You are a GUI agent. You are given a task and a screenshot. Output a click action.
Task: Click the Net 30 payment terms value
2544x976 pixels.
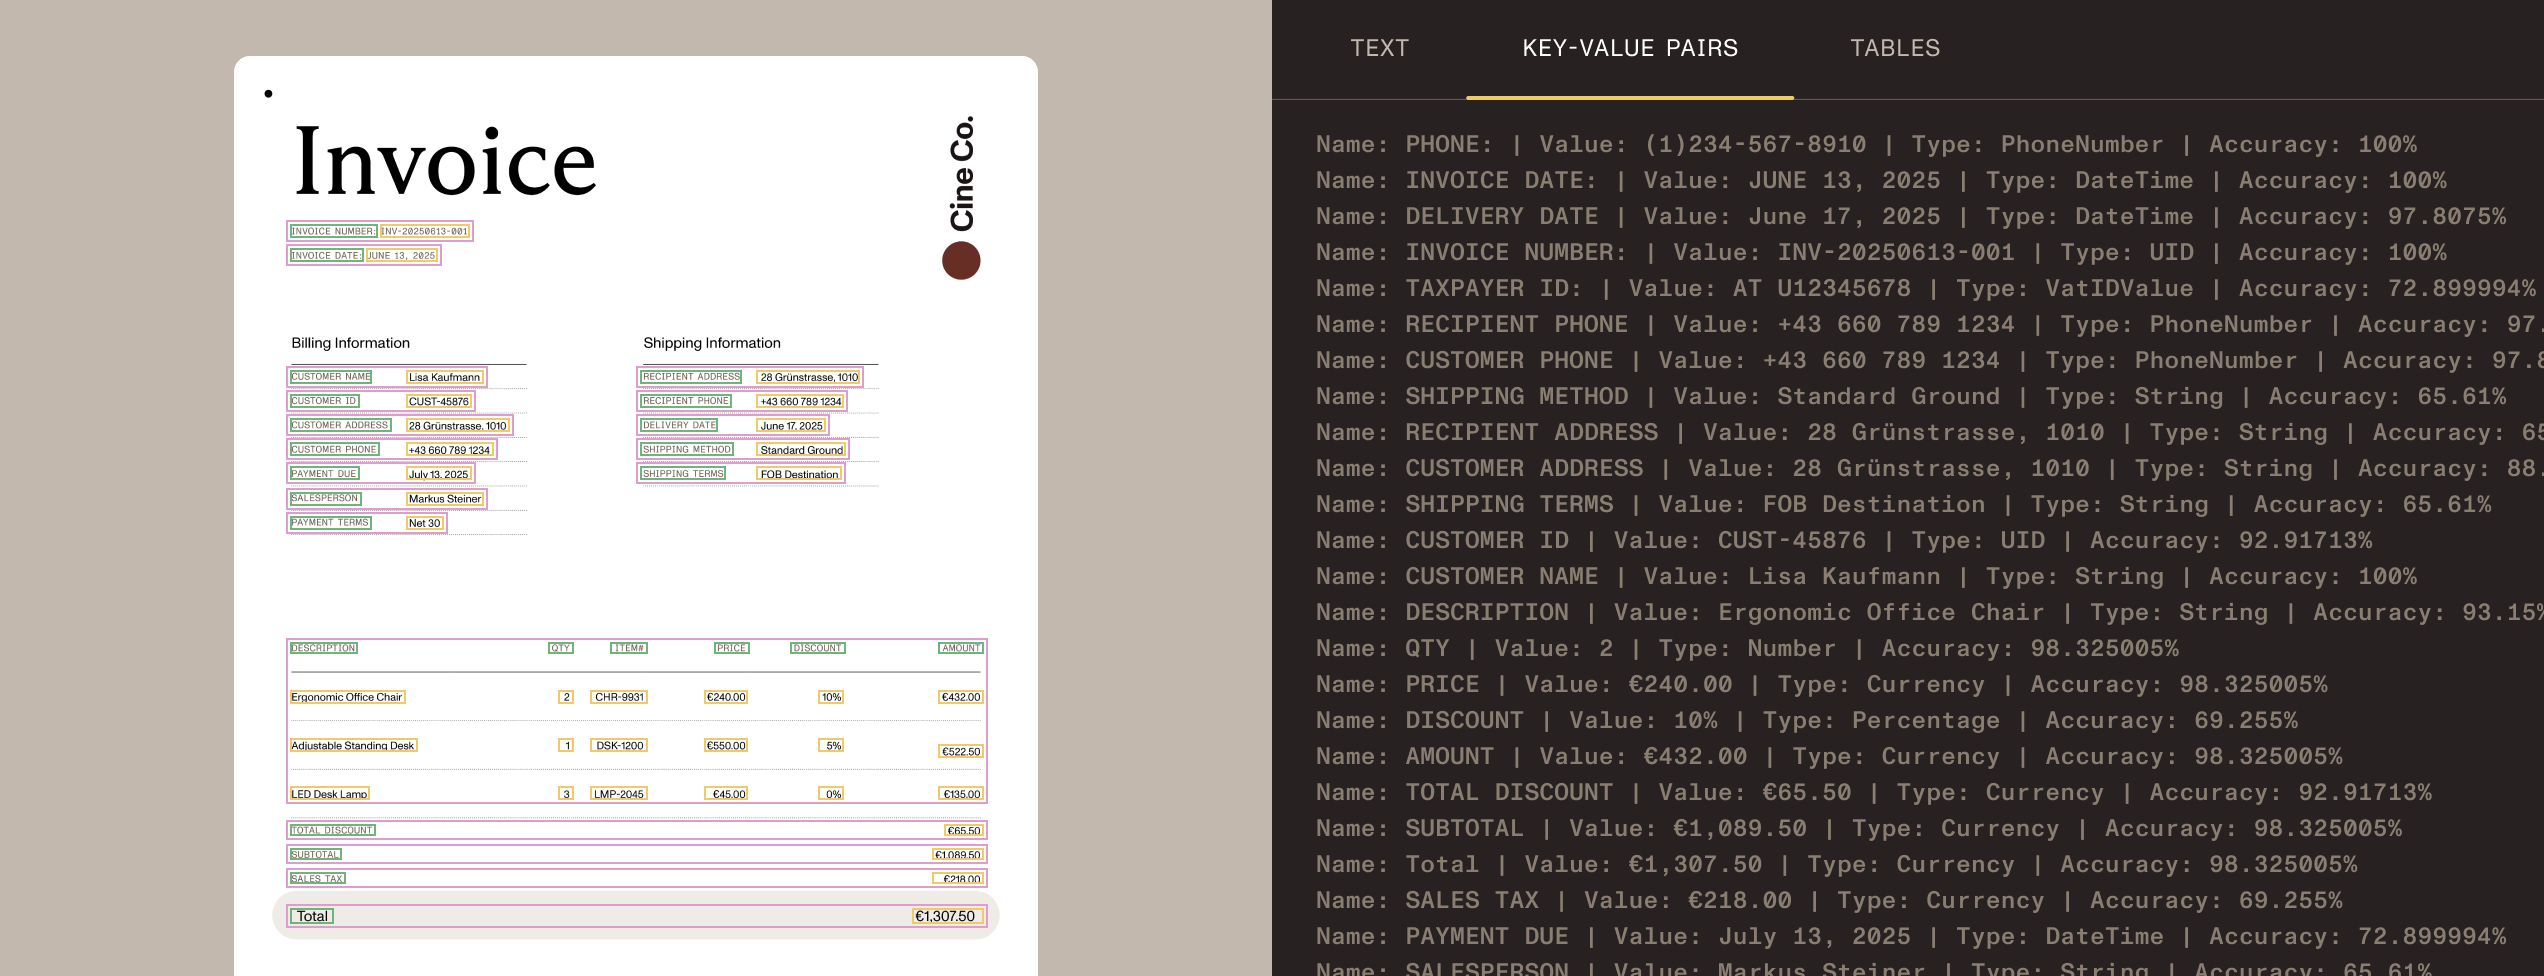coord(424,523)
